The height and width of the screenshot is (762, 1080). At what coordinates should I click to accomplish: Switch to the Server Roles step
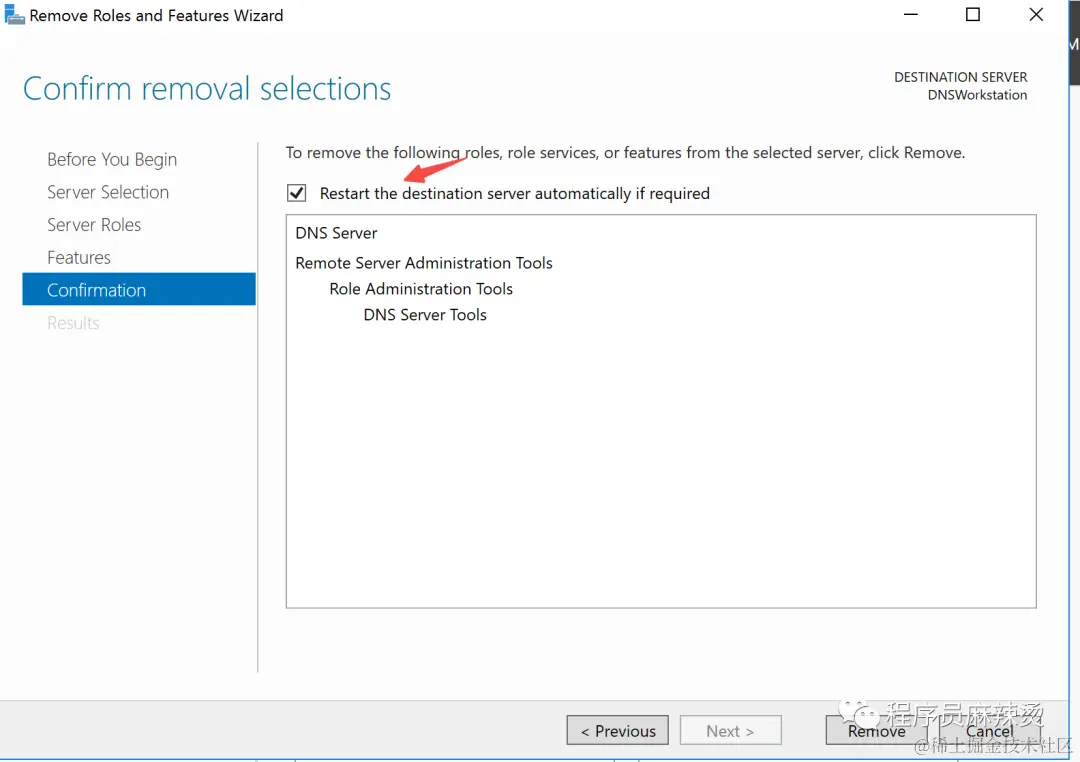coord(94,225)
